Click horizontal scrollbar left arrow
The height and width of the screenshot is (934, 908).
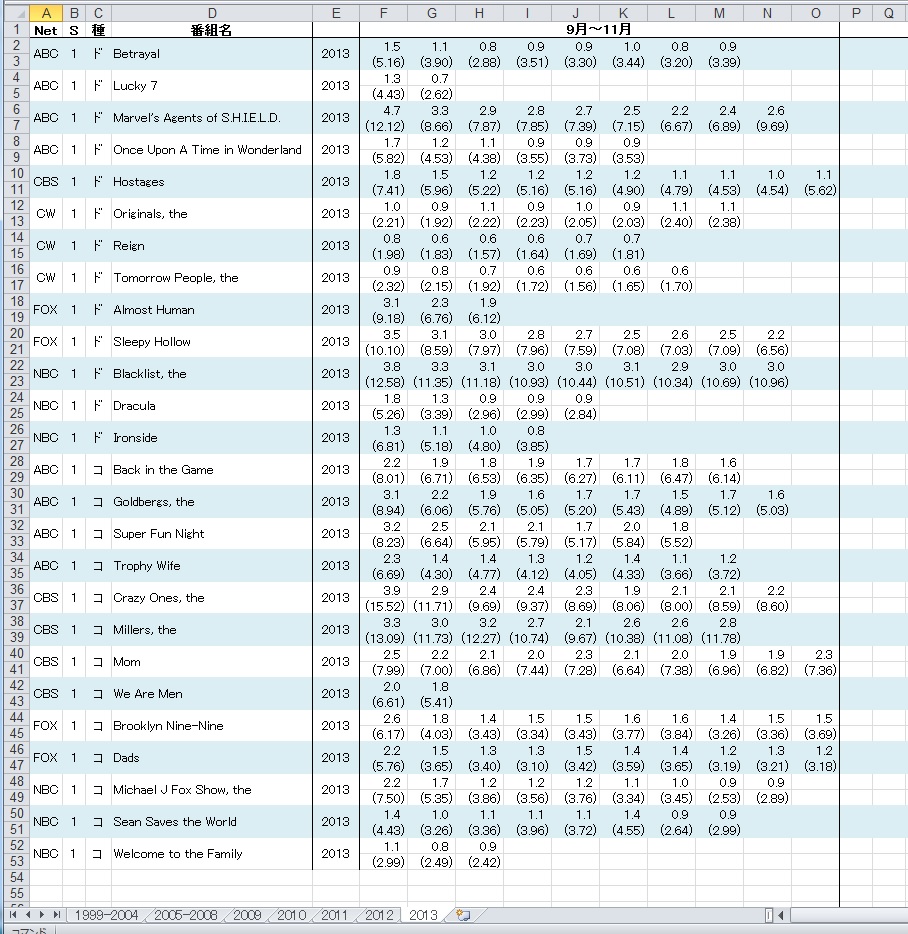point(780,914)
